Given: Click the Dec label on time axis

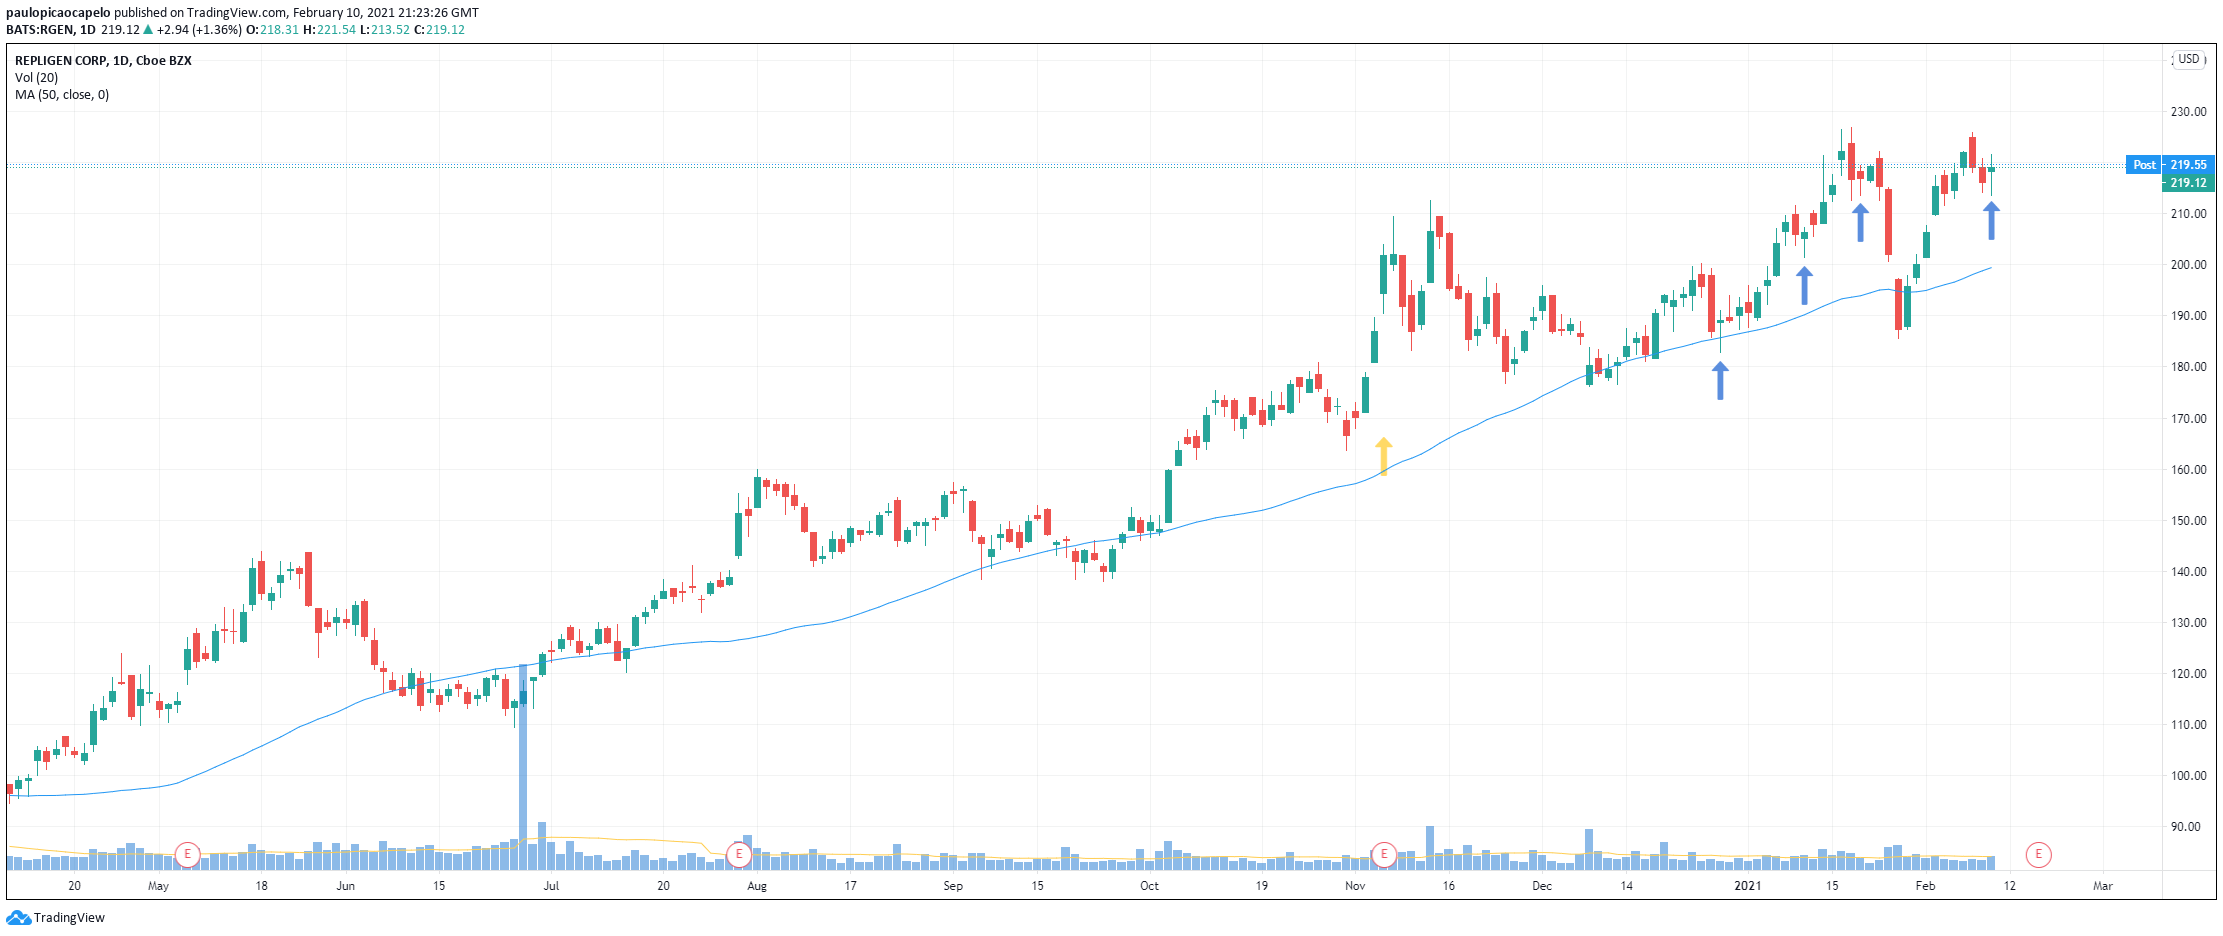Looking at the screenshot, I should [x=1542, y=886].
